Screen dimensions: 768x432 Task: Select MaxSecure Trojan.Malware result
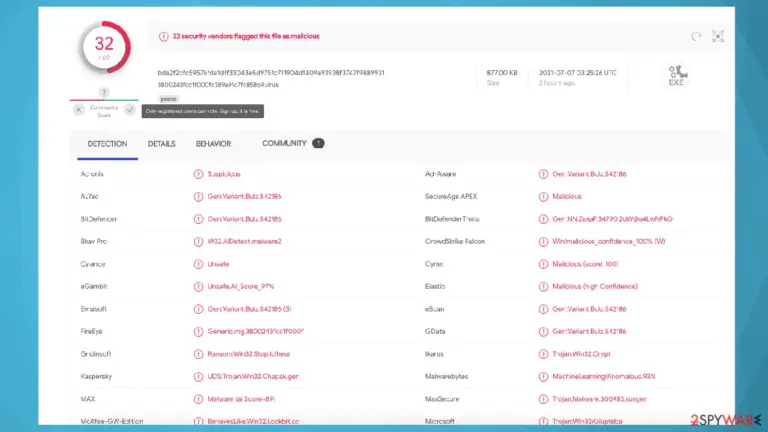coord(600,399)
